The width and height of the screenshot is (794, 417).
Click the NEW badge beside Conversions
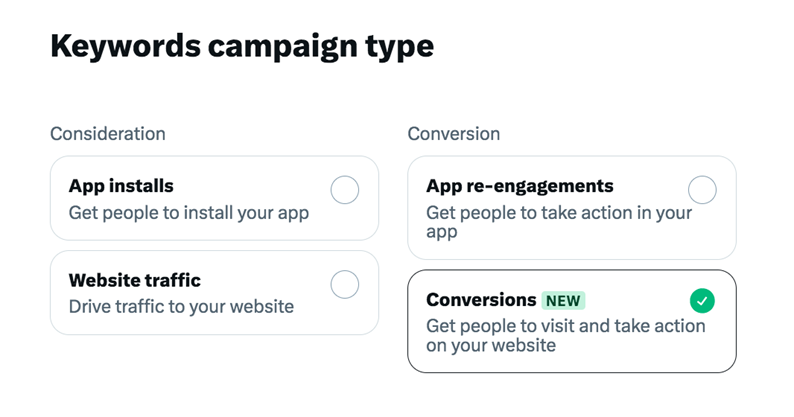(x=563, y=300)
